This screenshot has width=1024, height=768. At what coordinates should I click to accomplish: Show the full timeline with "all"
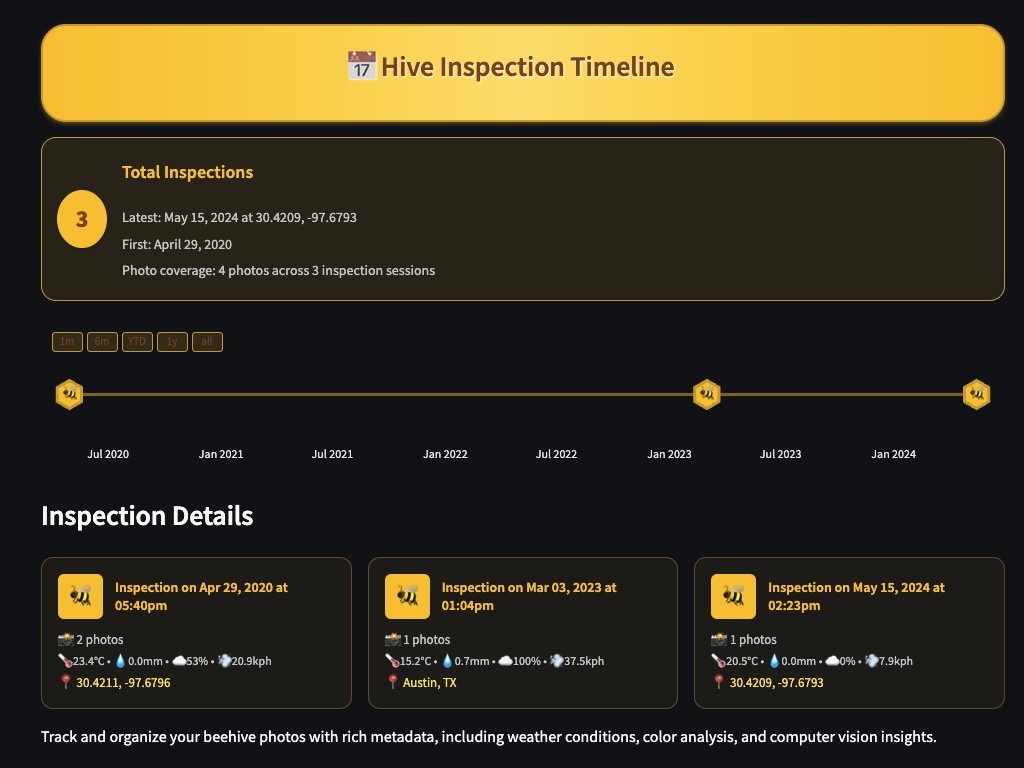pyautogui.click(x=207, y=342)
